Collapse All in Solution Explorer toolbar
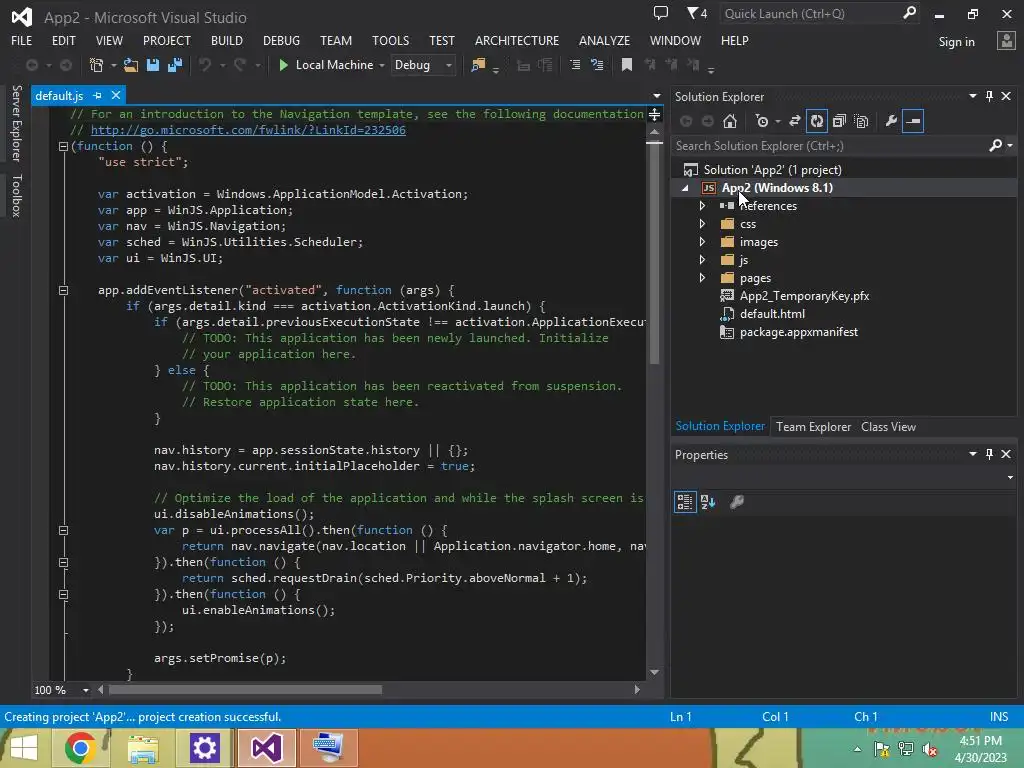 click(839, 121)
